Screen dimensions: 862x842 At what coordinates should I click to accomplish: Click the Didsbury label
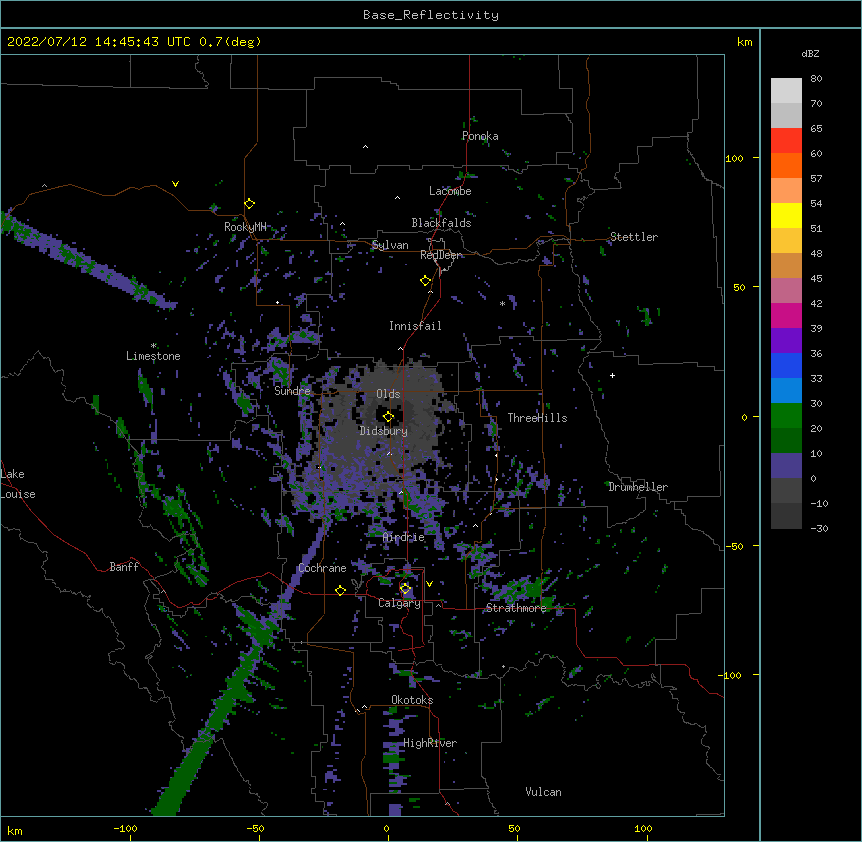(384, 431)
